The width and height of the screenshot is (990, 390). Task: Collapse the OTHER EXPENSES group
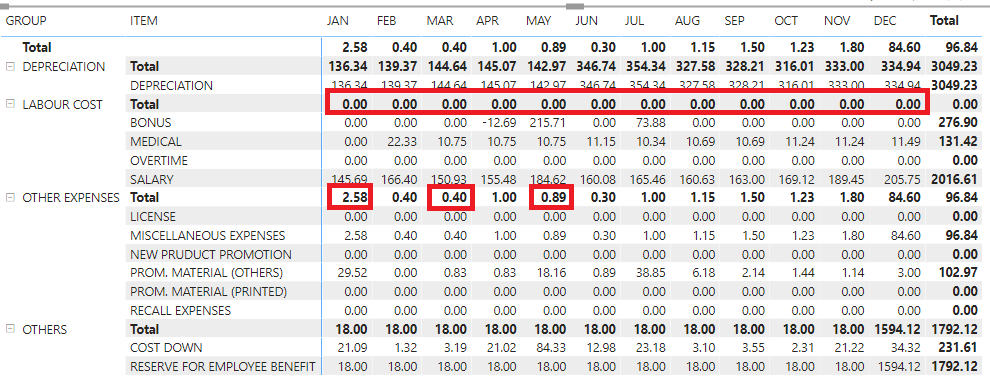[x=10, y=198]
